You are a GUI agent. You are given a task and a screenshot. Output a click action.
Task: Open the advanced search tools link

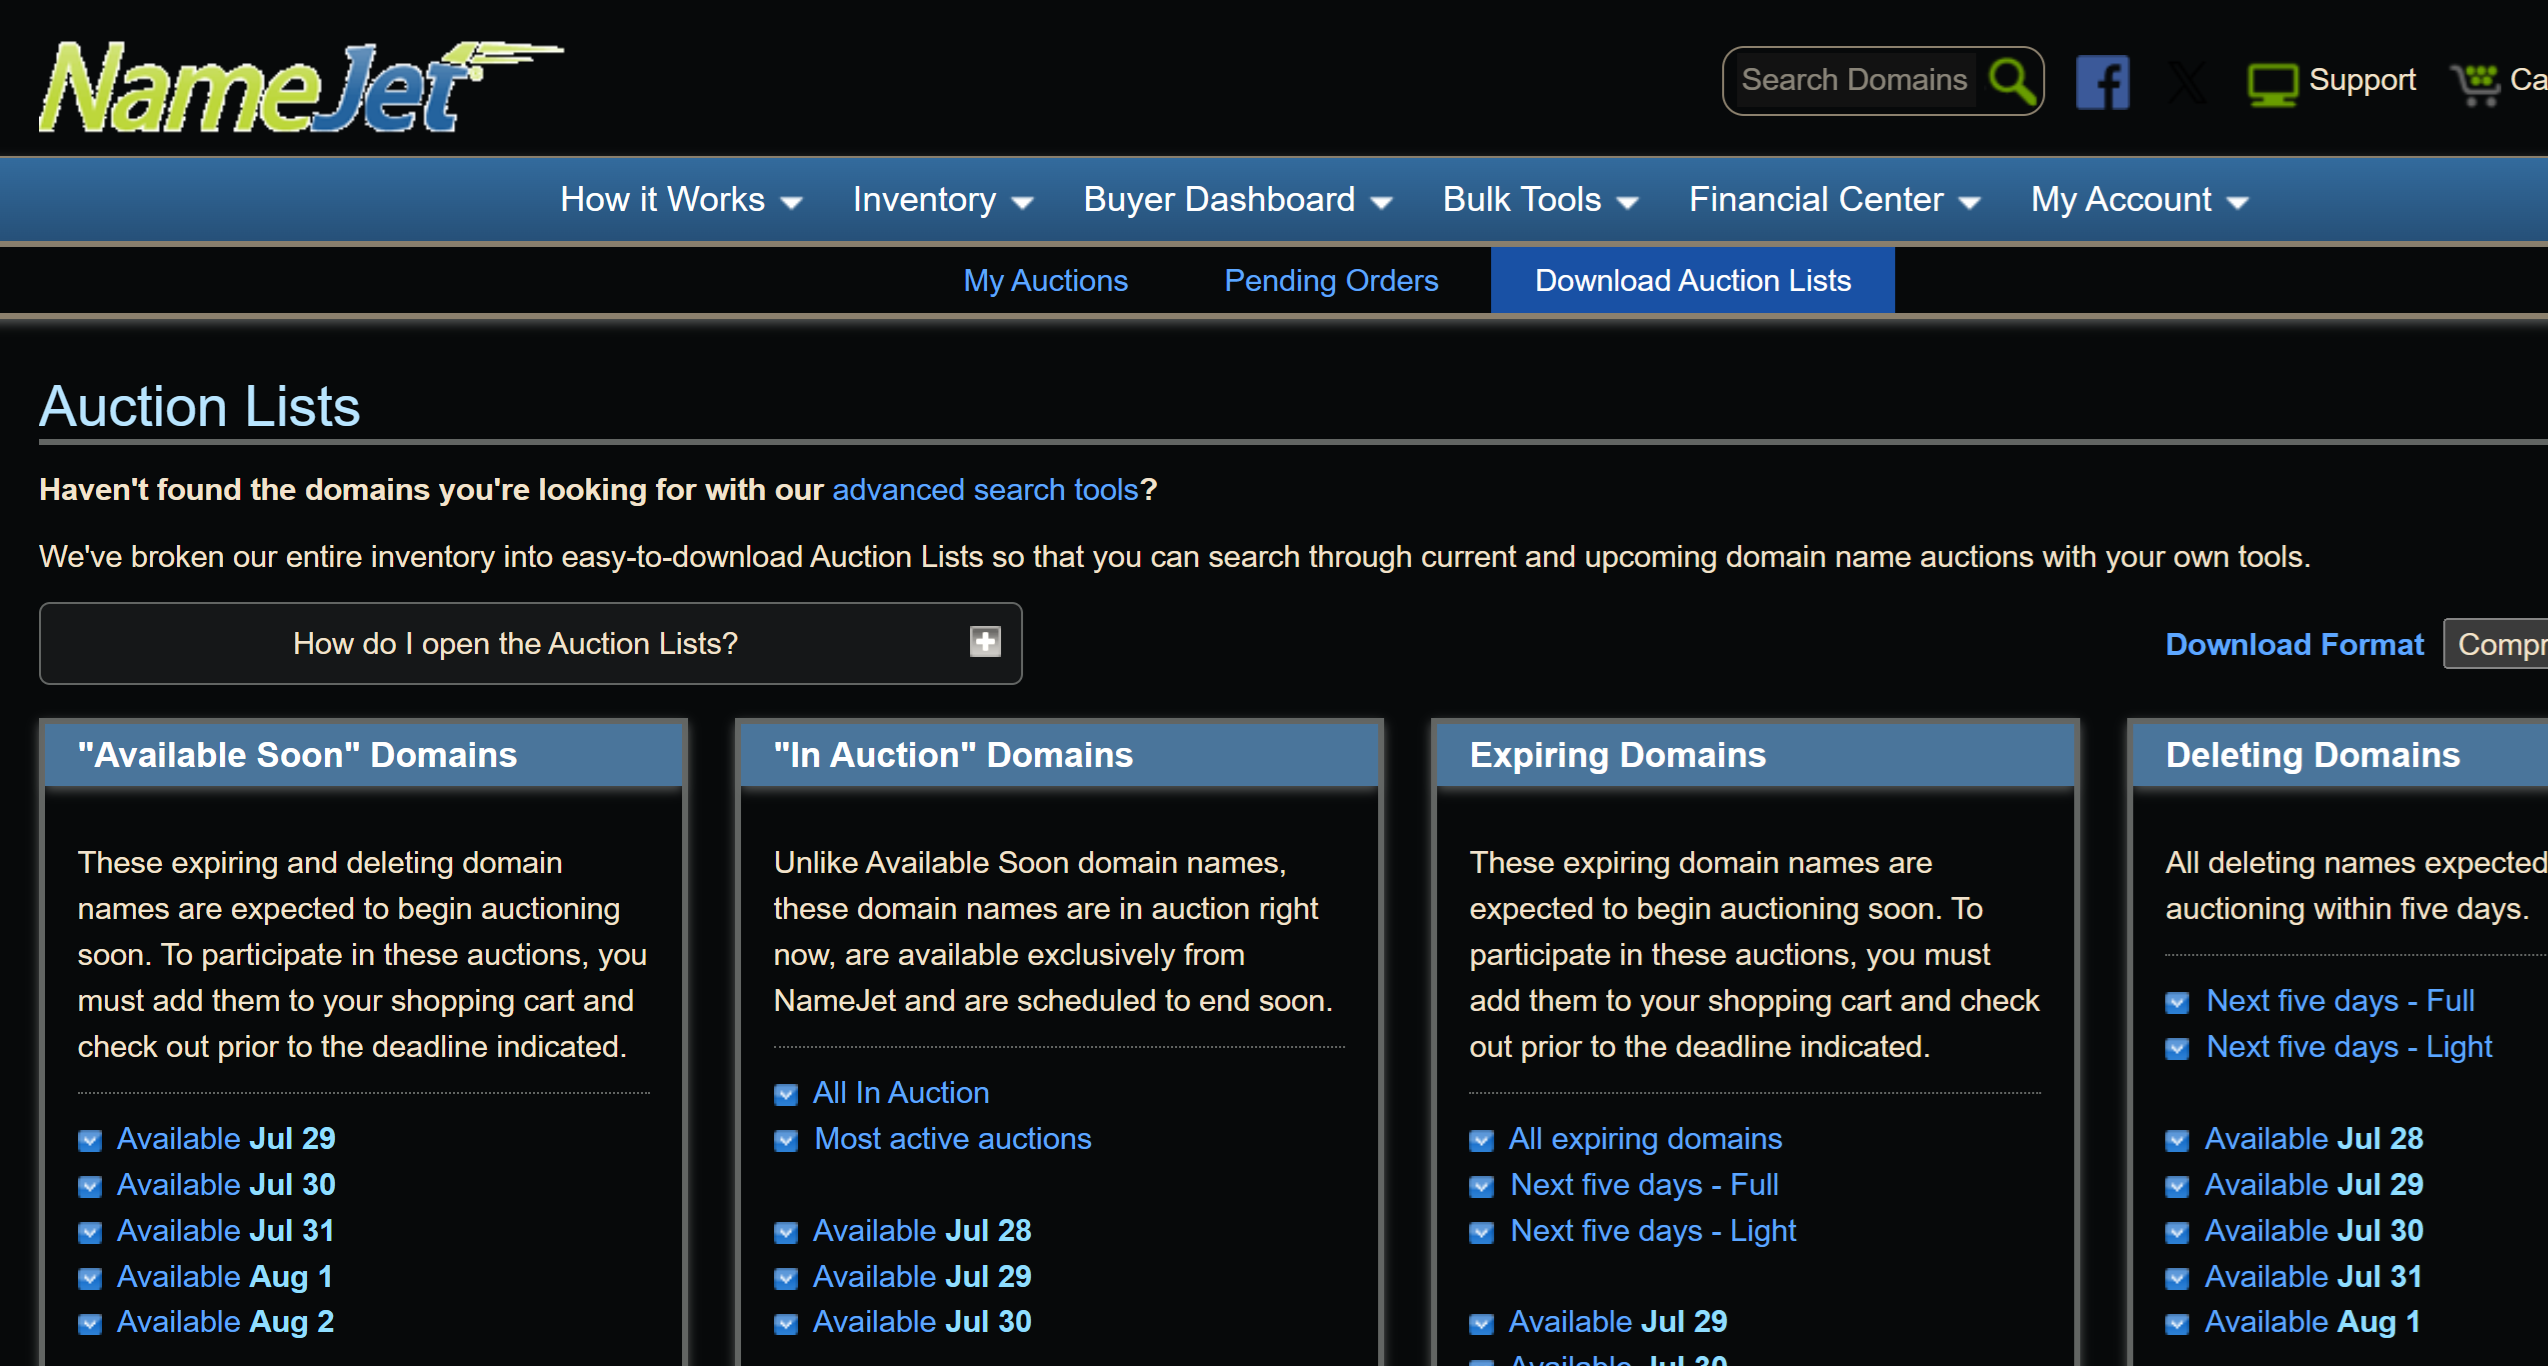coord(985,490)
